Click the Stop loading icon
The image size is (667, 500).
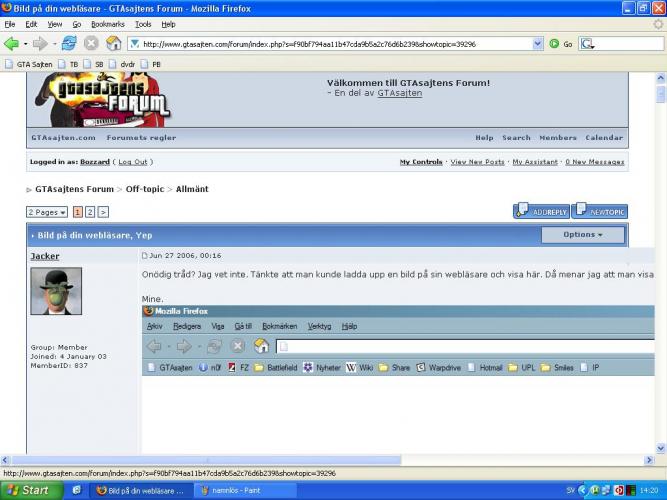pos(91,44)
